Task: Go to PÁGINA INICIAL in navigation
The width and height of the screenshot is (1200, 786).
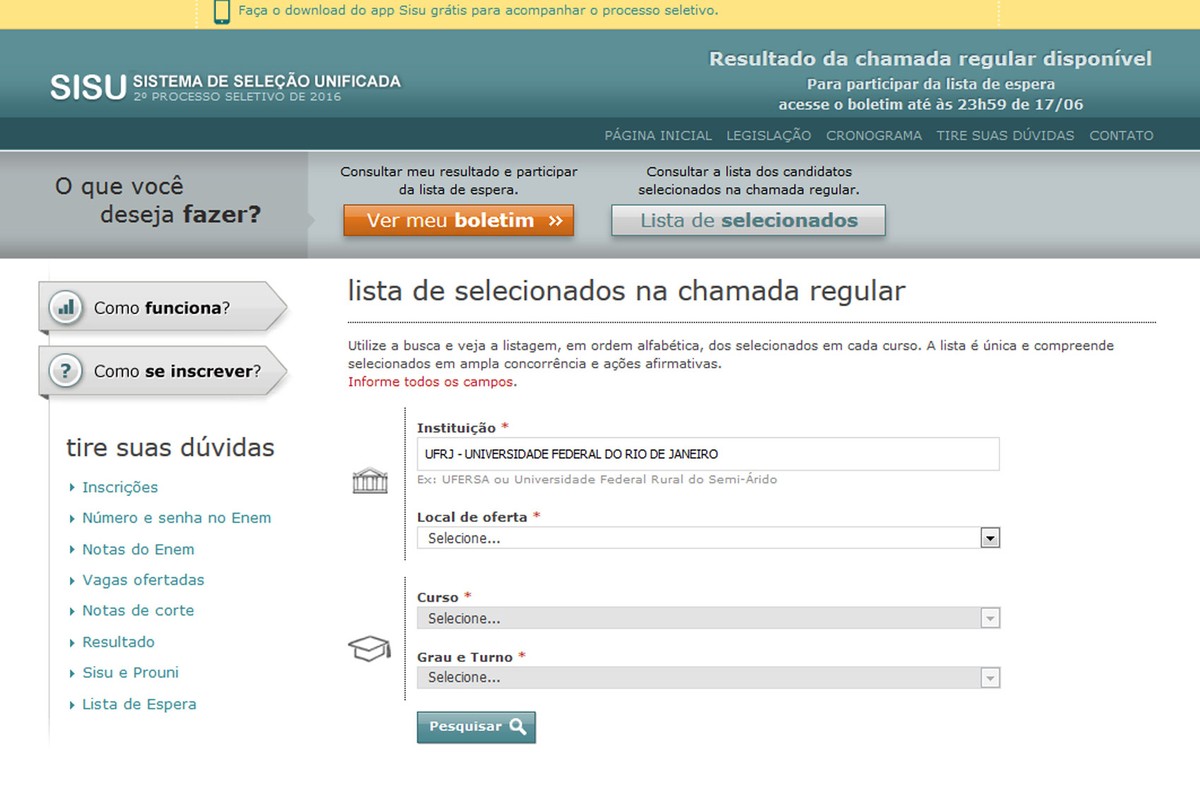Action: pyautogui.click(x=658, y=135)
